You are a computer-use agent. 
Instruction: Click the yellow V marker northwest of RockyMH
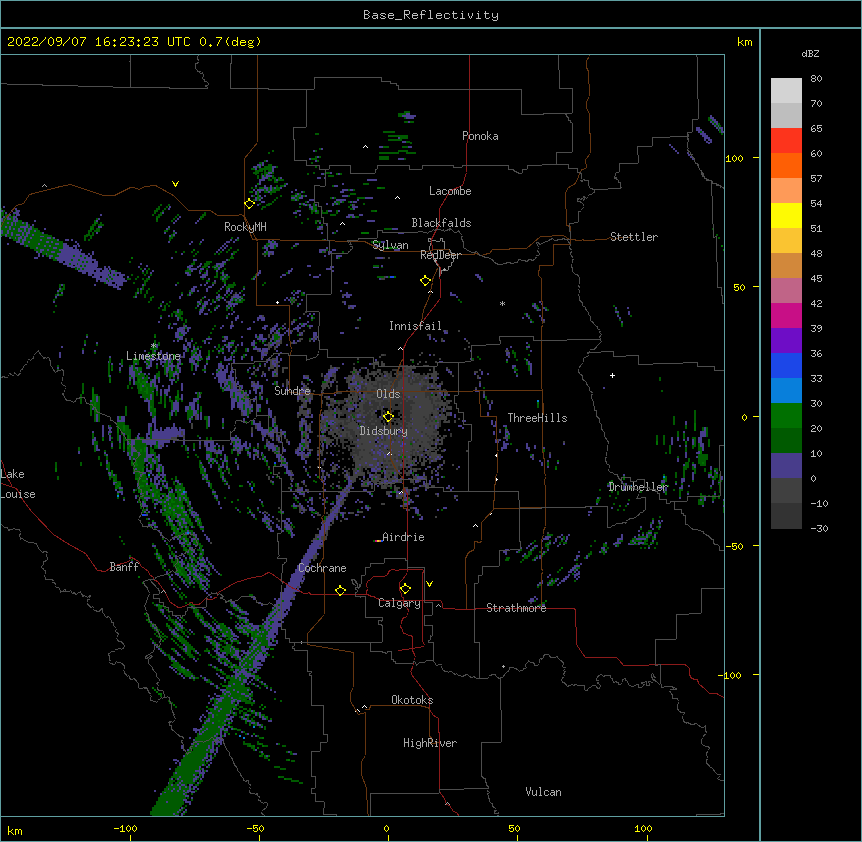coord(175,184)
